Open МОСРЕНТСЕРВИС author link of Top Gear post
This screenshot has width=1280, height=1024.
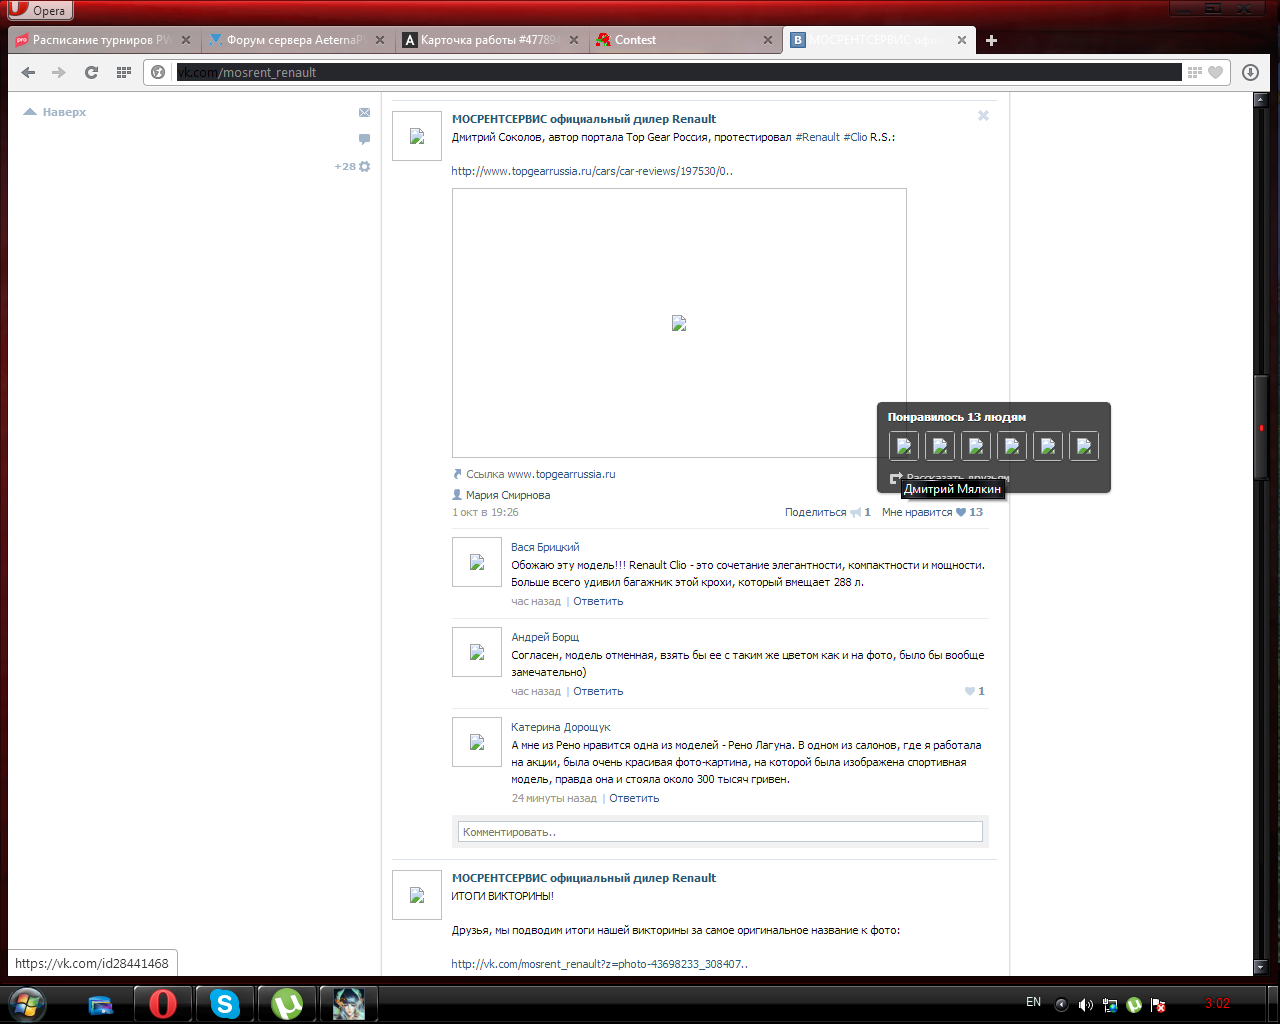(x=584, y=119)
